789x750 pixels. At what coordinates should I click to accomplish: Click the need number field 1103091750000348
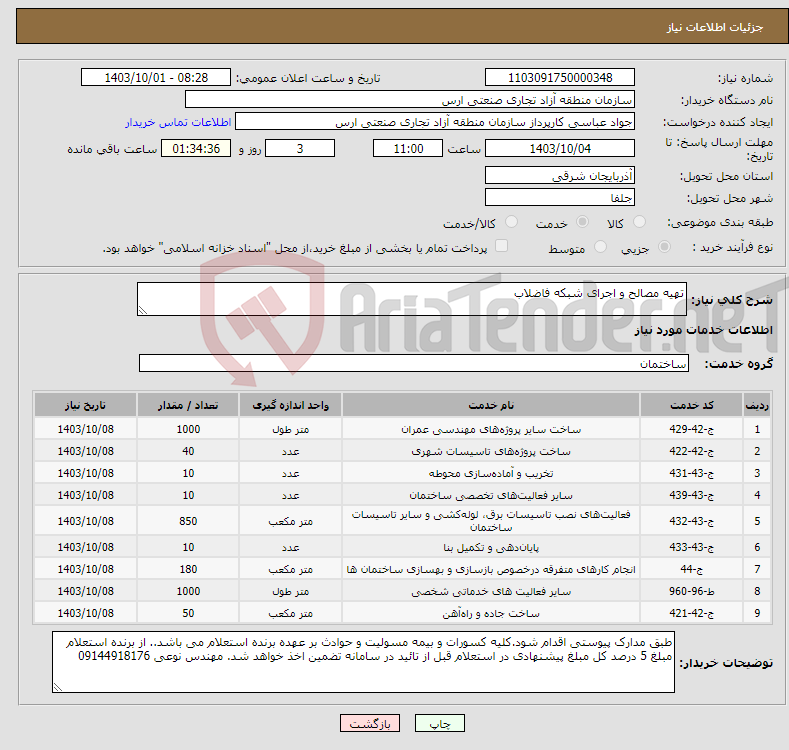coord(560,78)
